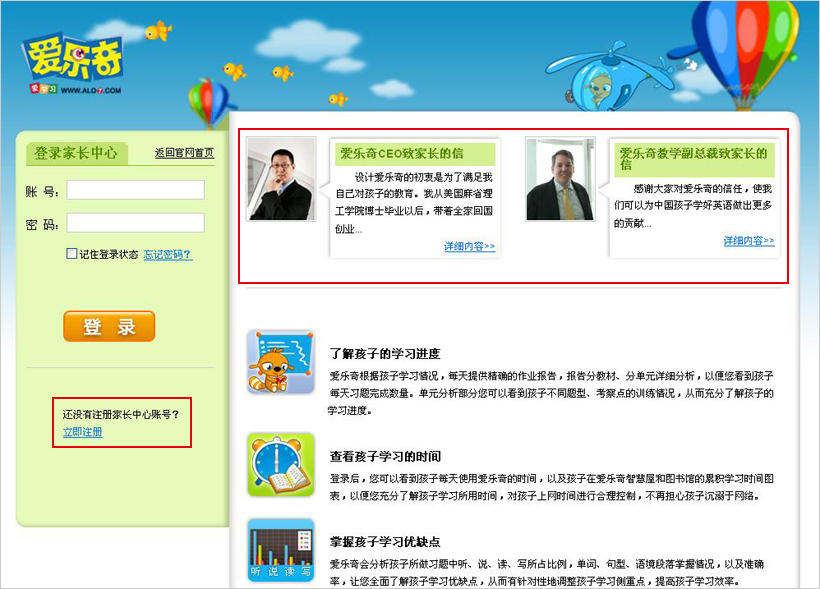This screenshot has width=820, height=589.
Task: Focus the 密码 input field
Action: pyautogui.click(x=135, y=223)
